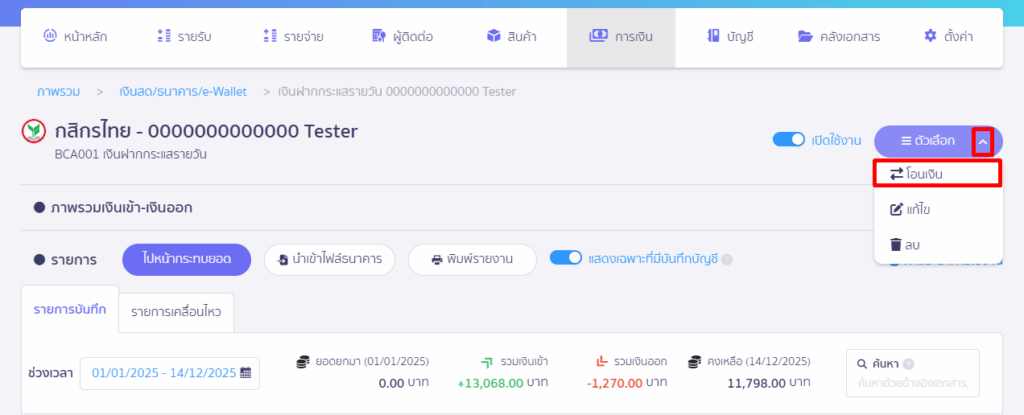Viewport: 1024px width, 415px height.
Task: Click the Kasikorn bank logo icon
Action: (x=33, y=133)
